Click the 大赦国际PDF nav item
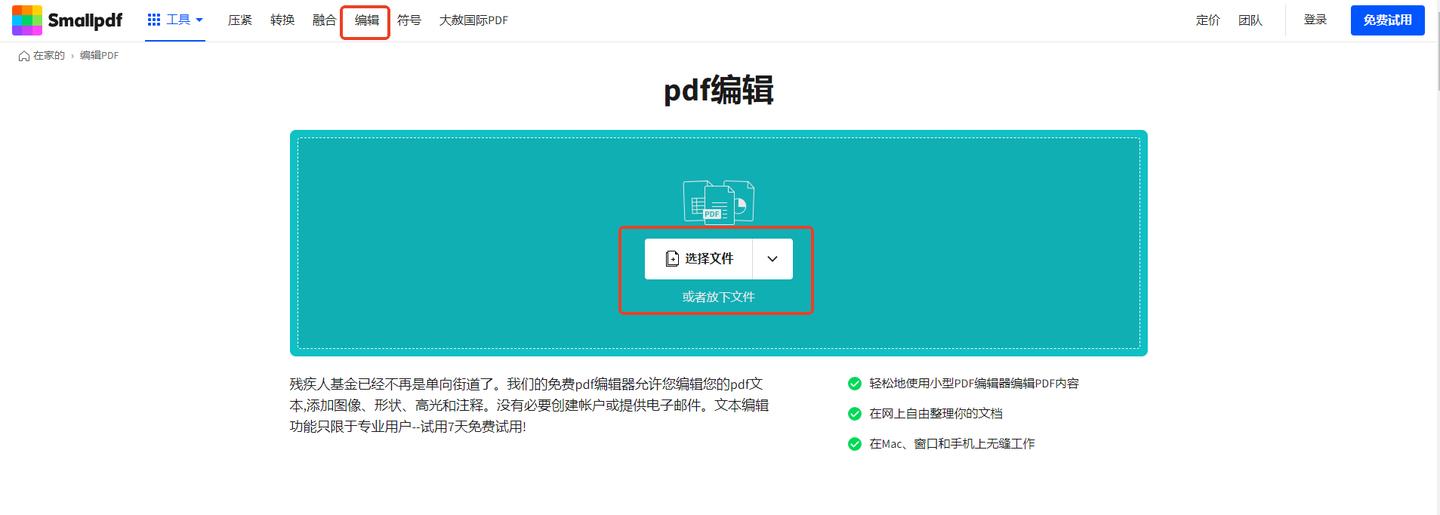 [x=473, y=20]
